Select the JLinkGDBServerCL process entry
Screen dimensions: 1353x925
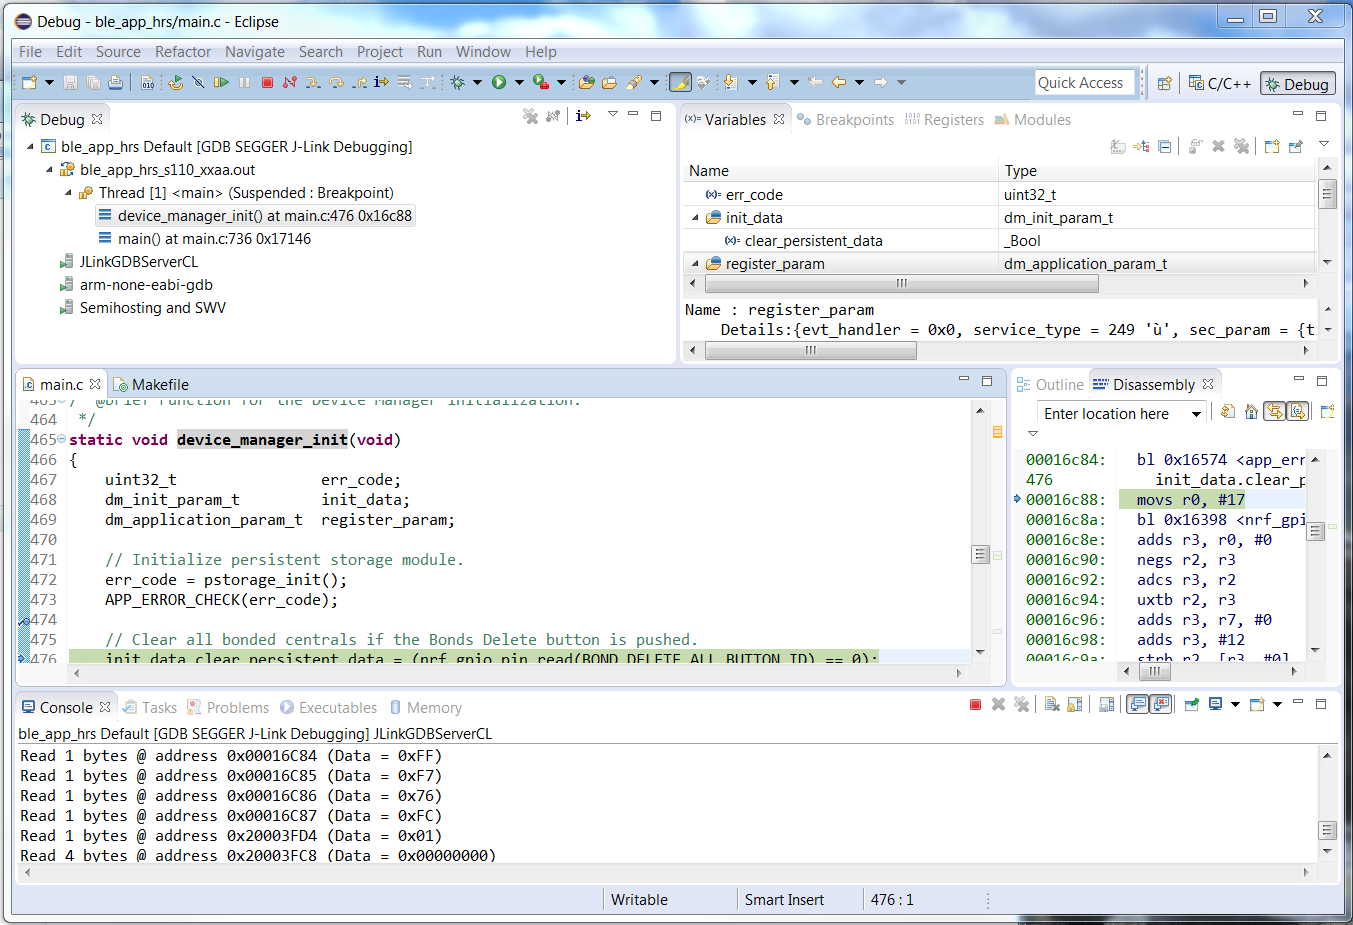(139, 262)
